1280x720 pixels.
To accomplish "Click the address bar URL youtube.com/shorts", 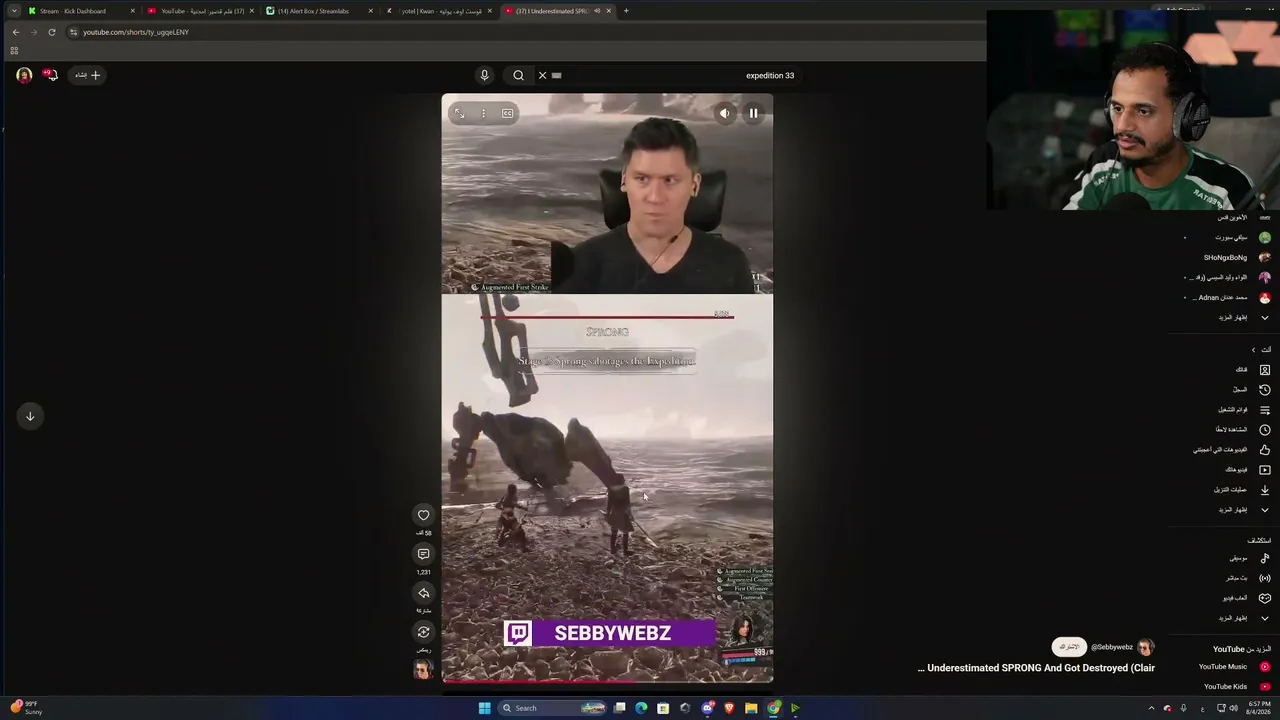I will [x=135, y=32].
